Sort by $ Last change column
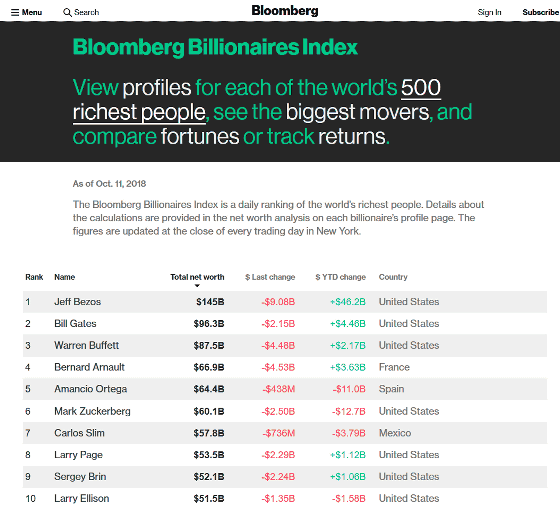The image size is (560, 510). pyautogui.click(x=270, y=277)
